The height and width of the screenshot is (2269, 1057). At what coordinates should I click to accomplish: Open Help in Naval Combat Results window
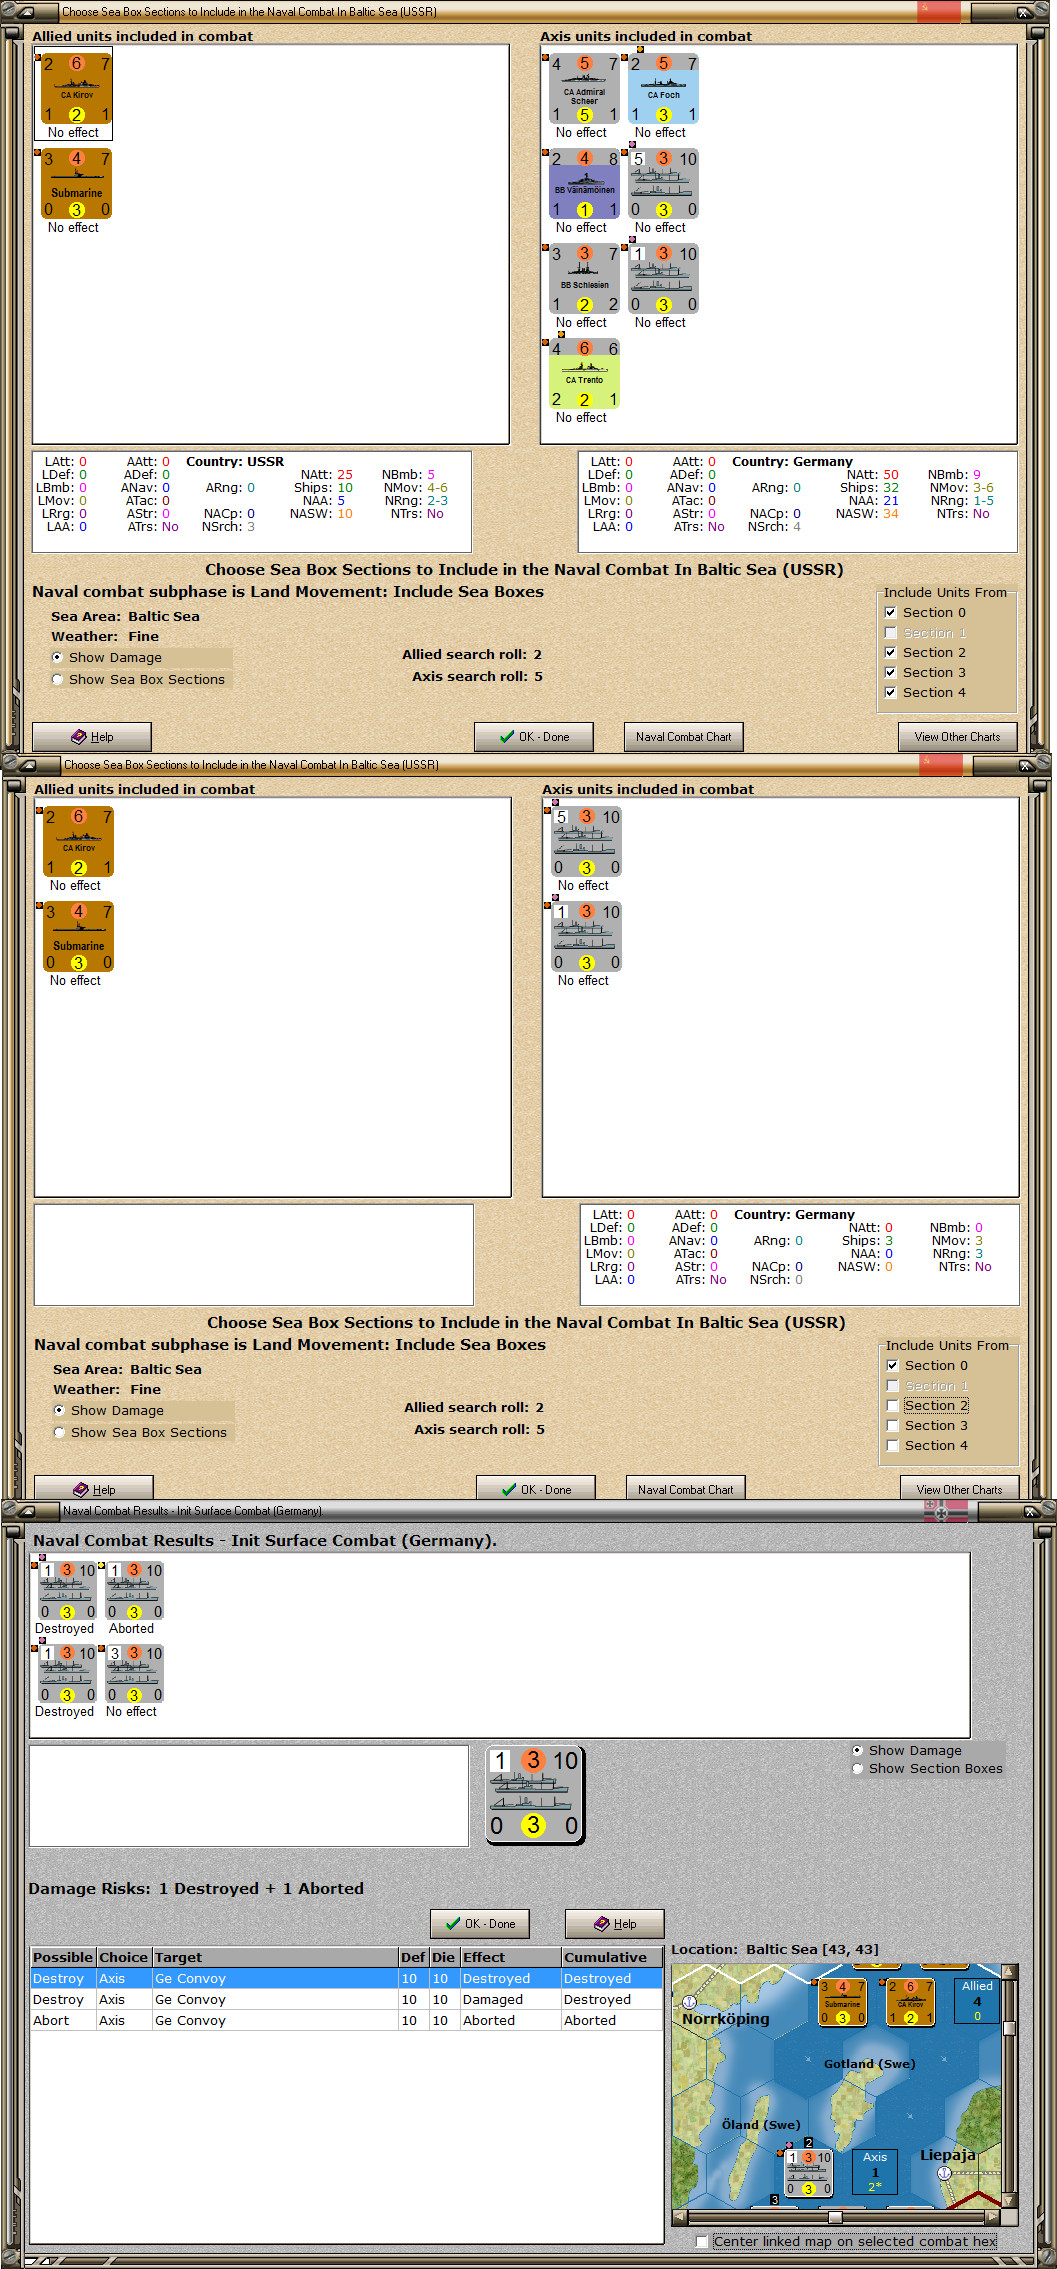click(615, 1923)
